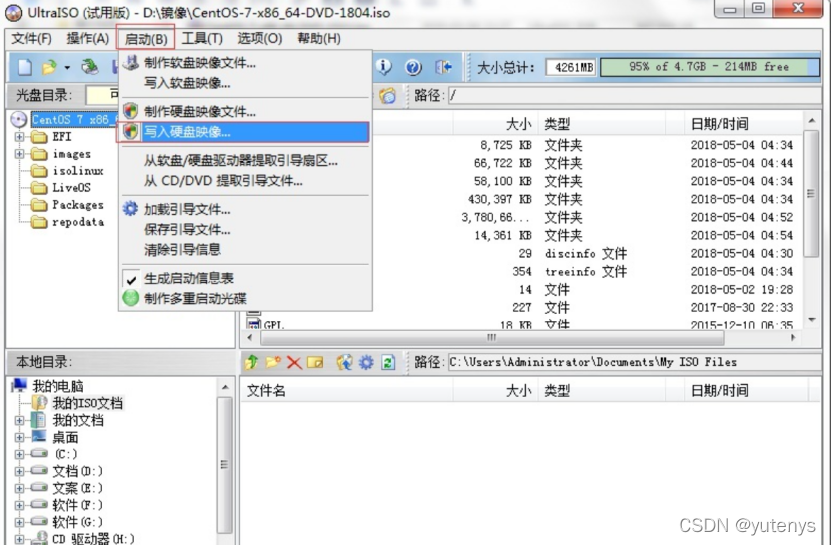831x545 pixels.
Task: Toggle the 生成启动信息表 checked option
Action: (245, 278)
